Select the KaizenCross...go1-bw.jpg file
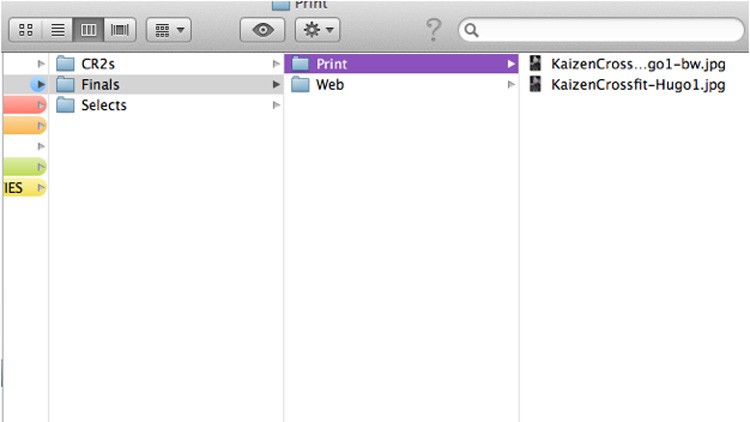This screenshot has height=422, width=750. point(637,64)
